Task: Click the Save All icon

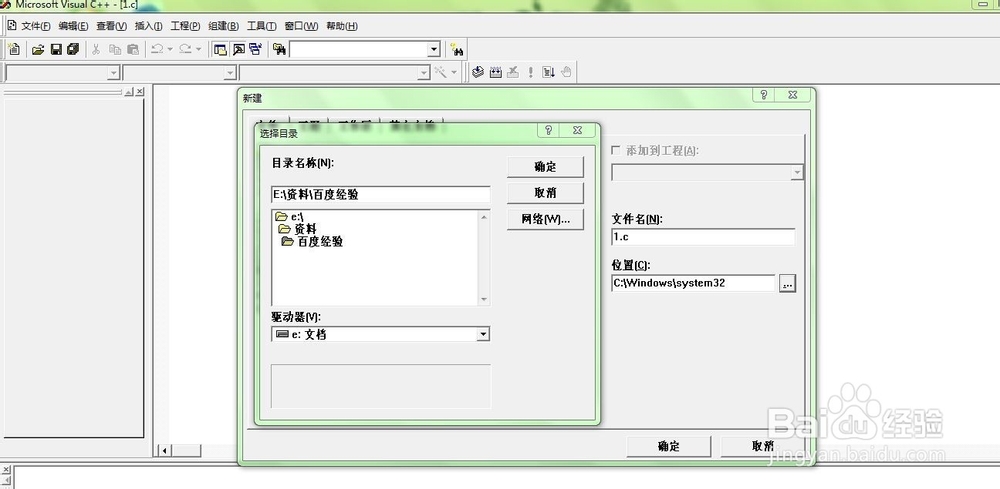Action: click(73, 49)
